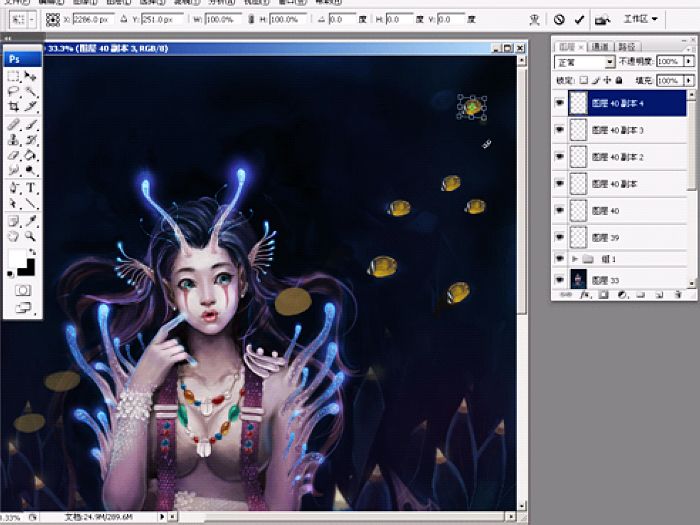Select the Slice tool

pos(30,106)
